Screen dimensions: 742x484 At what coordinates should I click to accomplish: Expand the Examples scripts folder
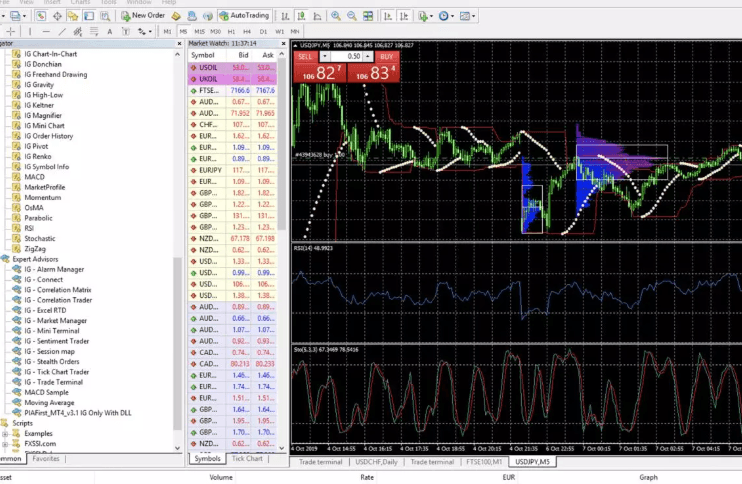pos(5,433)
